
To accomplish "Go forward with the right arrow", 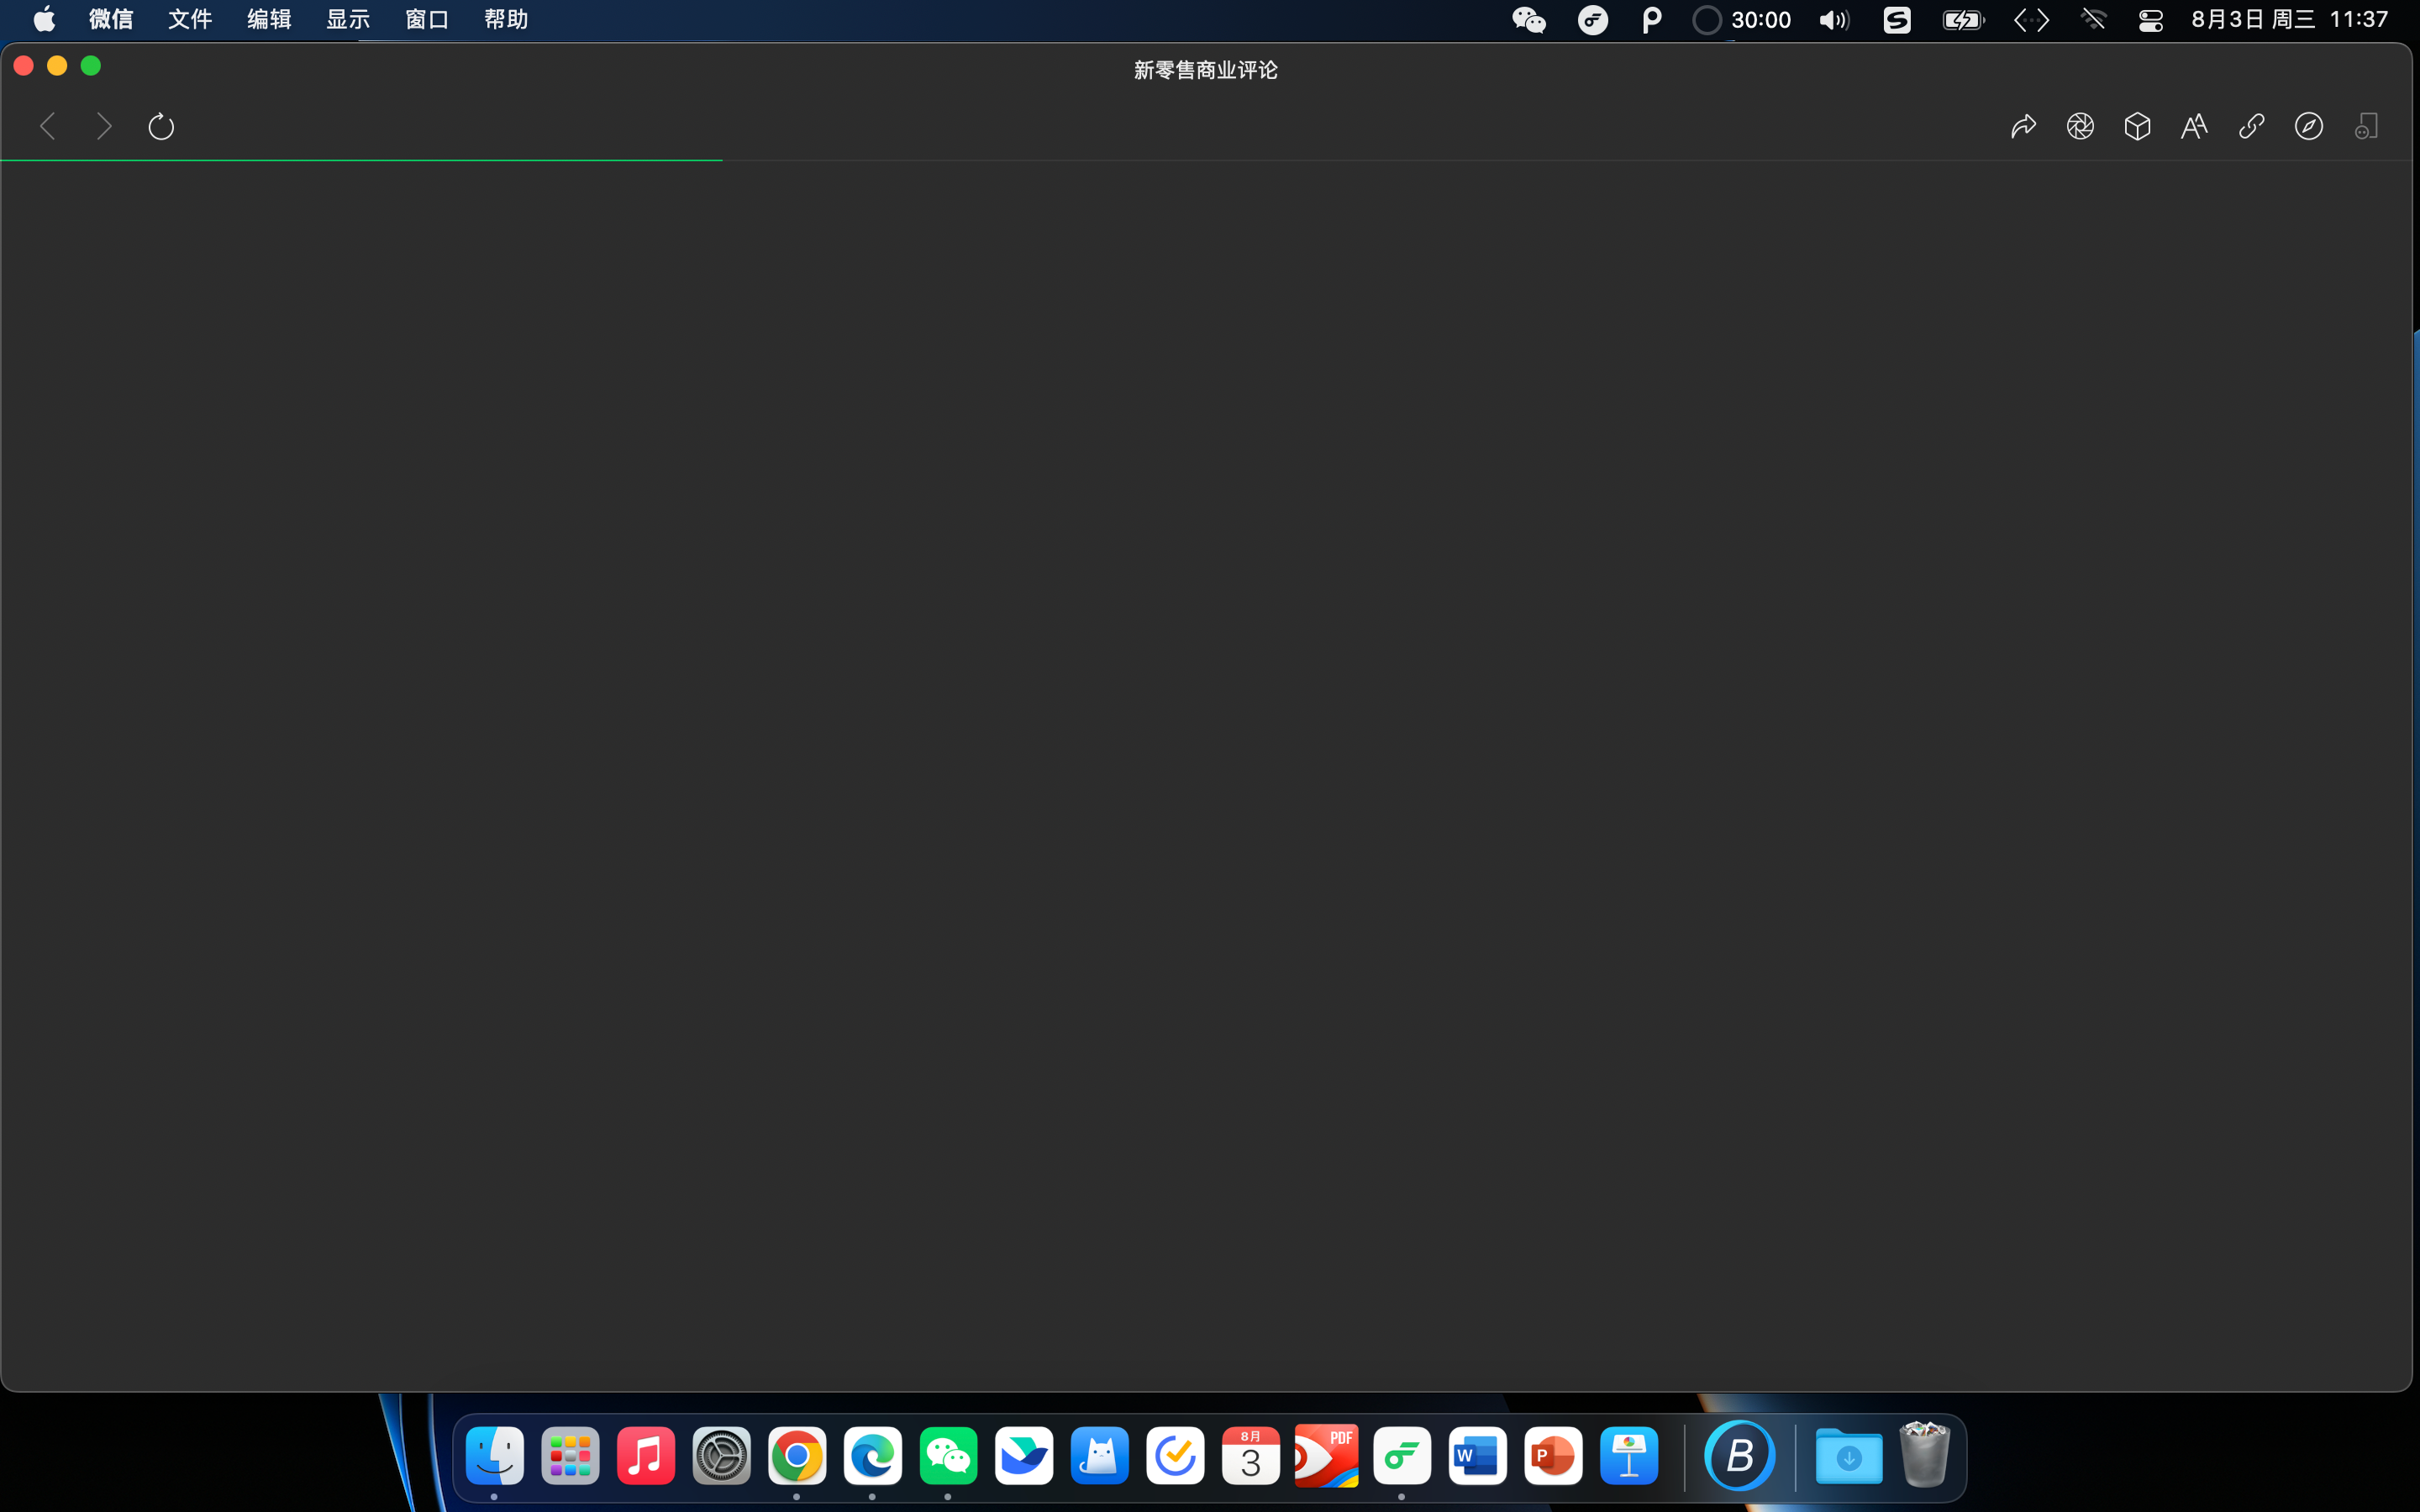I will (104, 127).
